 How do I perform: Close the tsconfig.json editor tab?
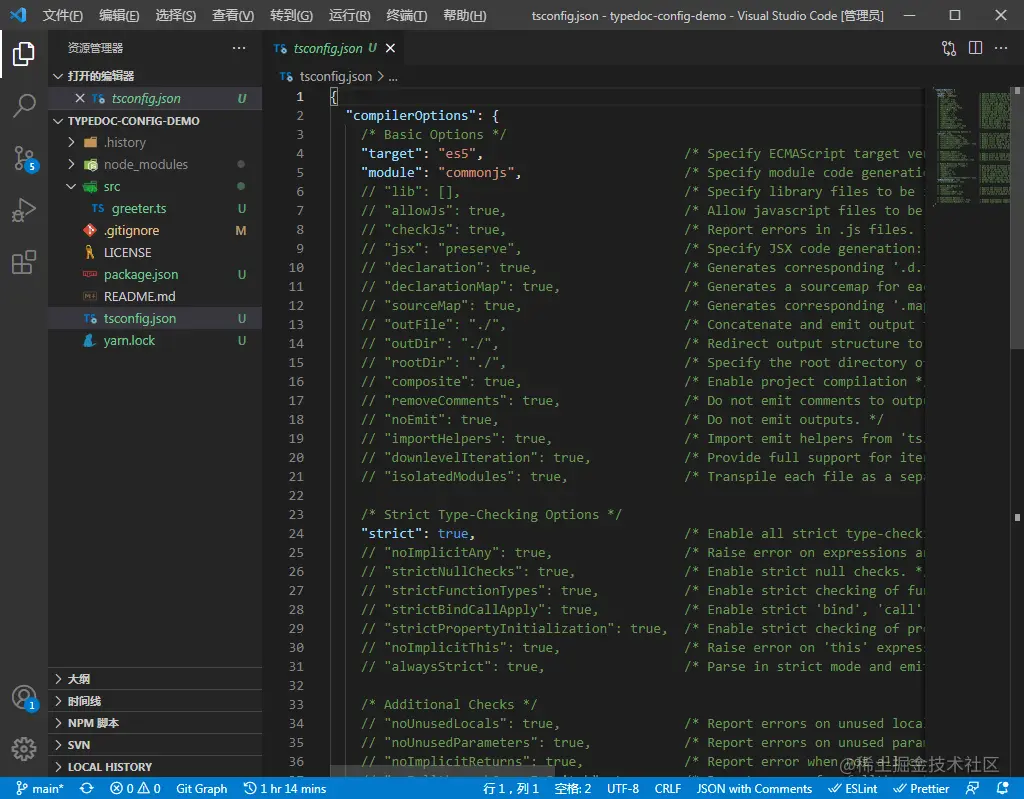coord(390,48)
